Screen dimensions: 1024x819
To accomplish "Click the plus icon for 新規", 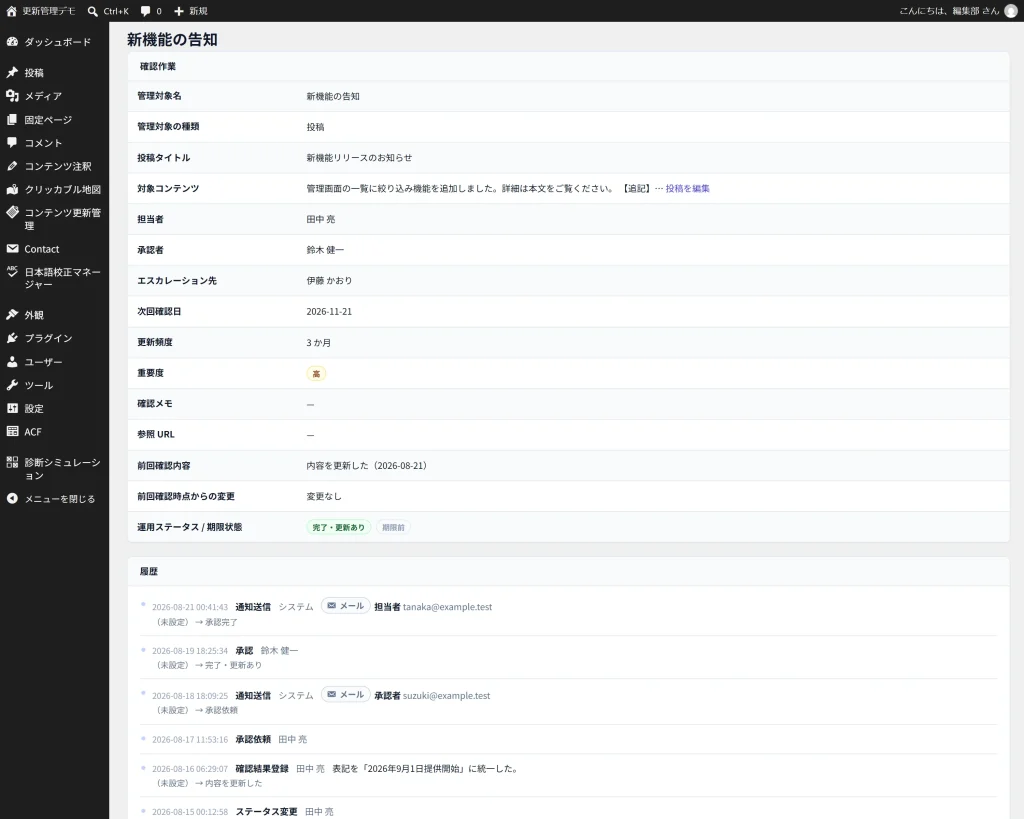I will point(179,11).
